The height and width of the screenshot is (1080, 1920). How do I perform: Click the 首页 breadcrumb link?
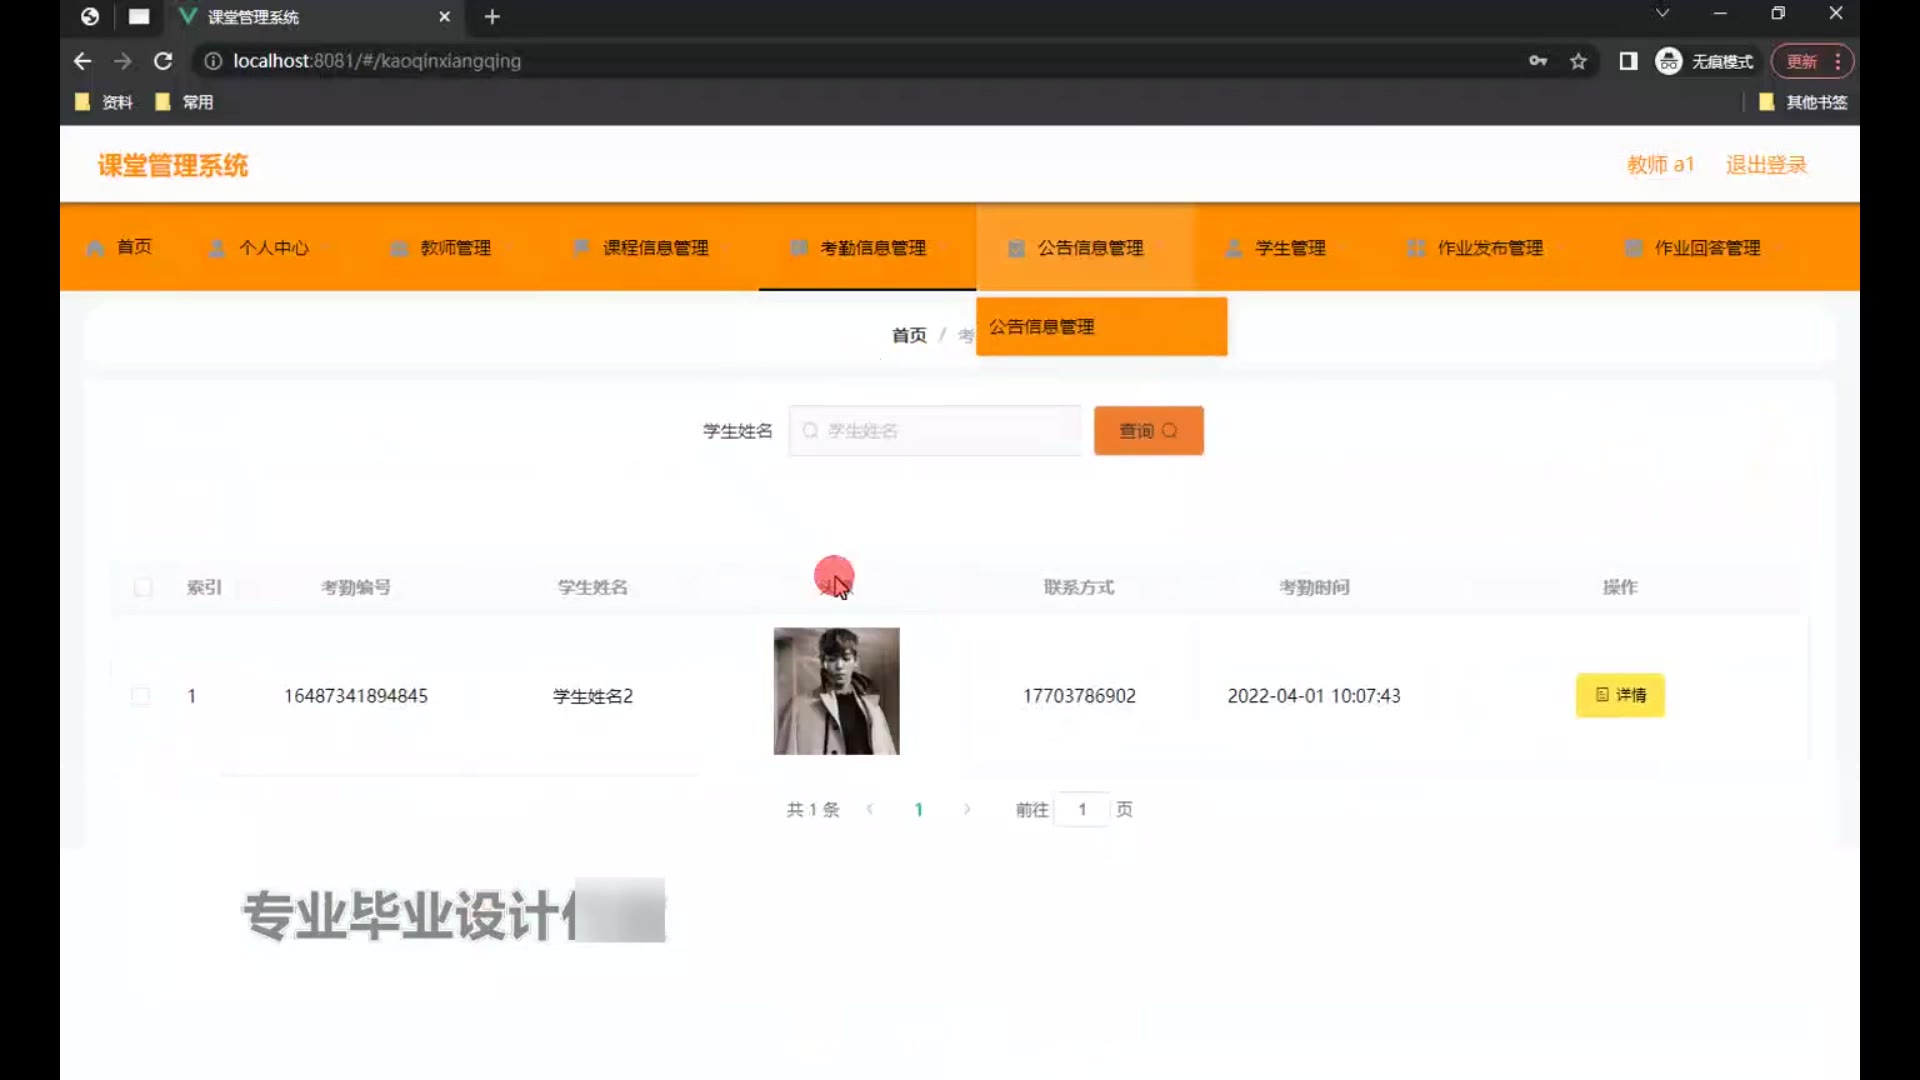tap(909, 335)
